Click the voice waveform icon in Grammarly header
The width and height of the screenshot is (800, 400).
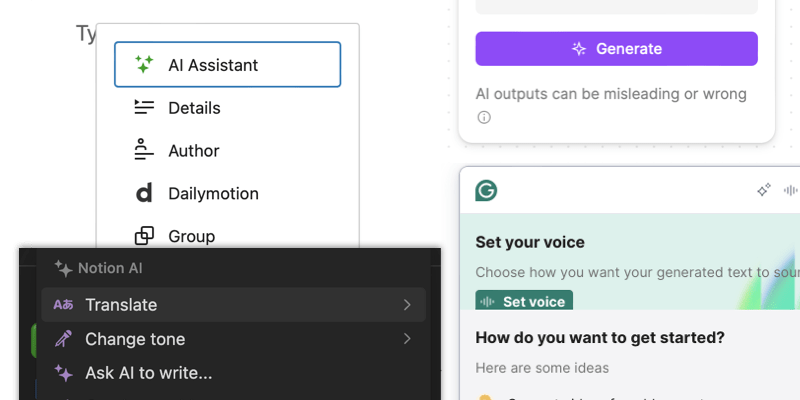coord(791,190)
